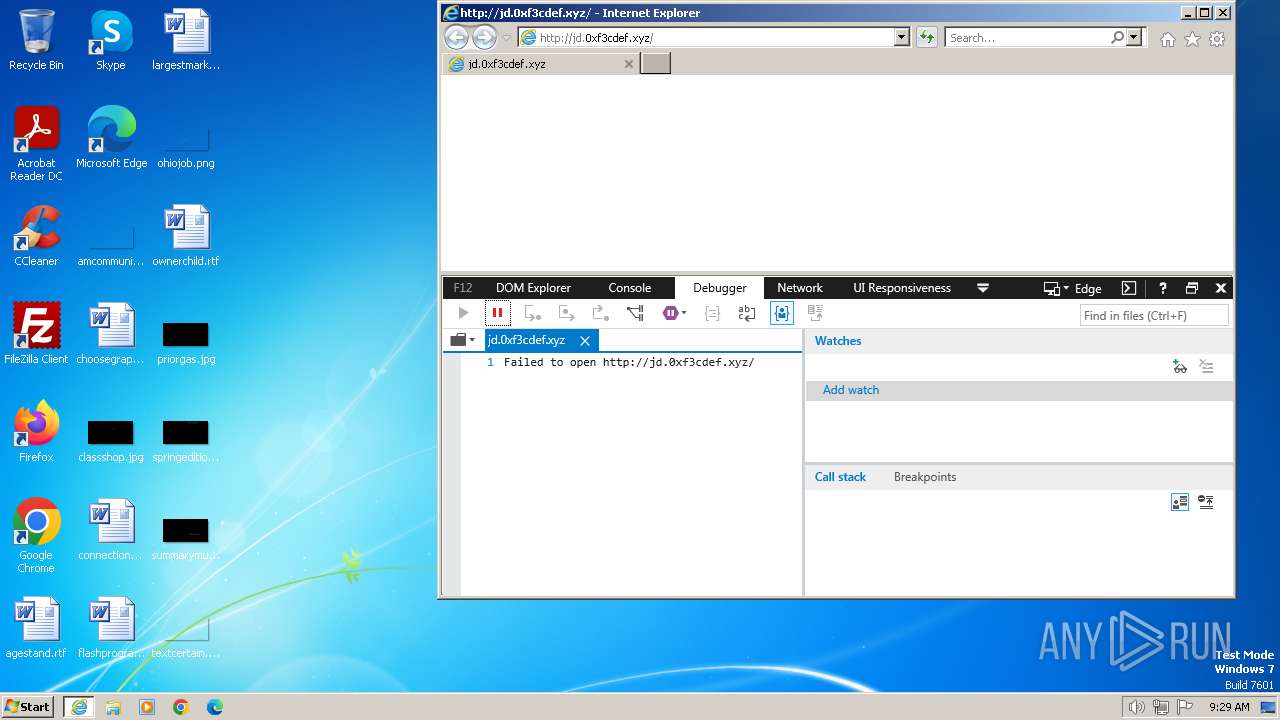1280x720 pixels.
Task: Click the IE address bar URL field
Action: [705, 38]
